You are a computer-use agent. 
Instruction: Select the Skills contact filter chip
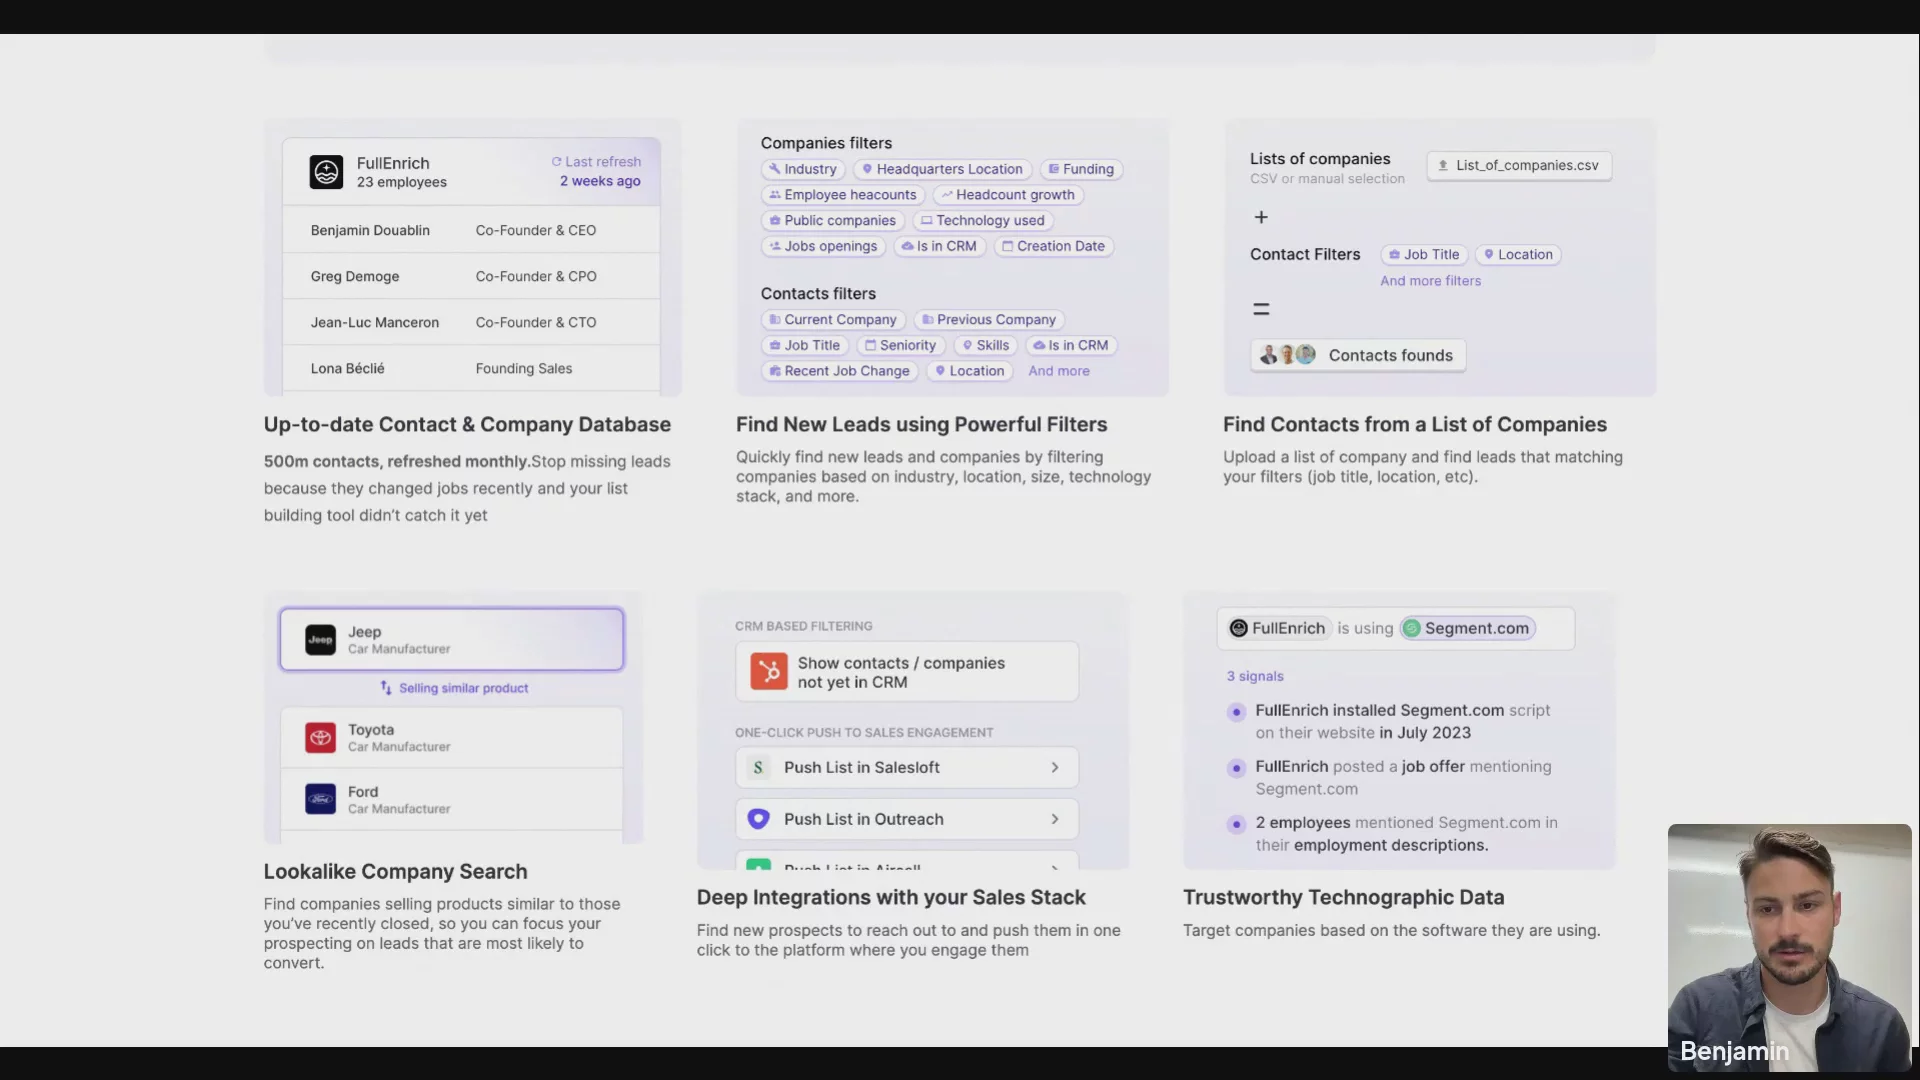pos(986,345)
